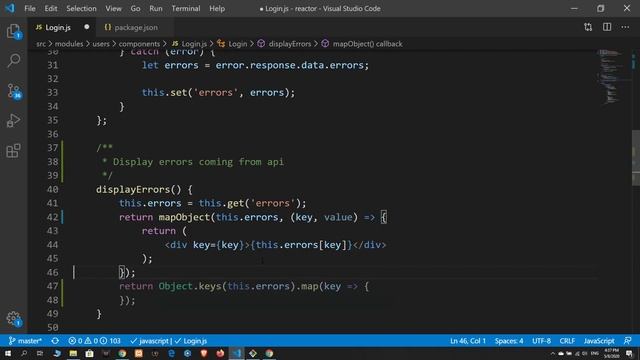Click the VS Code taskbar icon
Image resolution: width=640 pixels, height=360 pixels.
click(237, 353)
